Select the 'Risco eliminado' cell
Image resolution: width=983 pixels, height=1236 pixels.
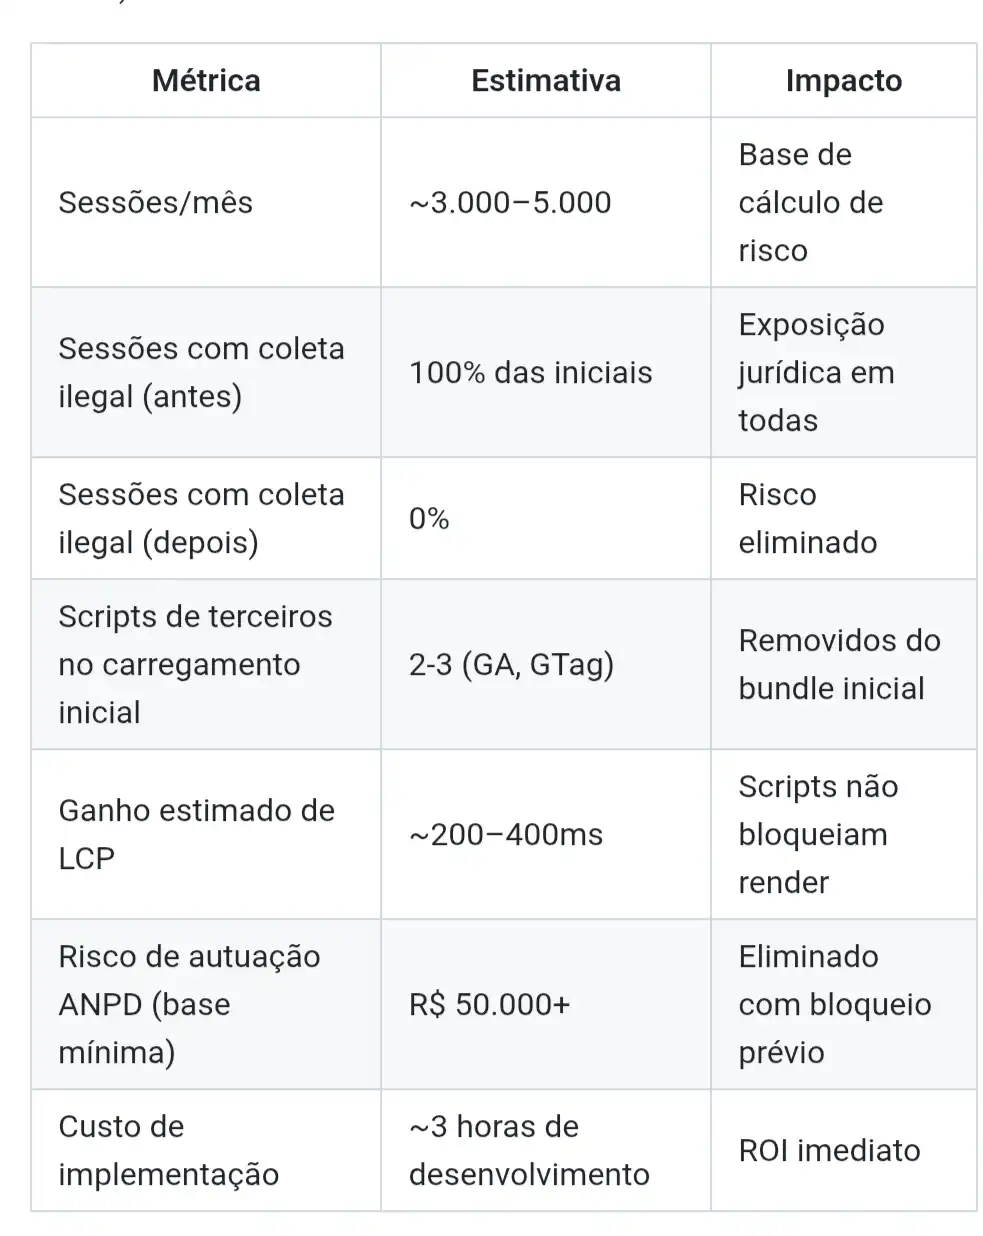807,519
